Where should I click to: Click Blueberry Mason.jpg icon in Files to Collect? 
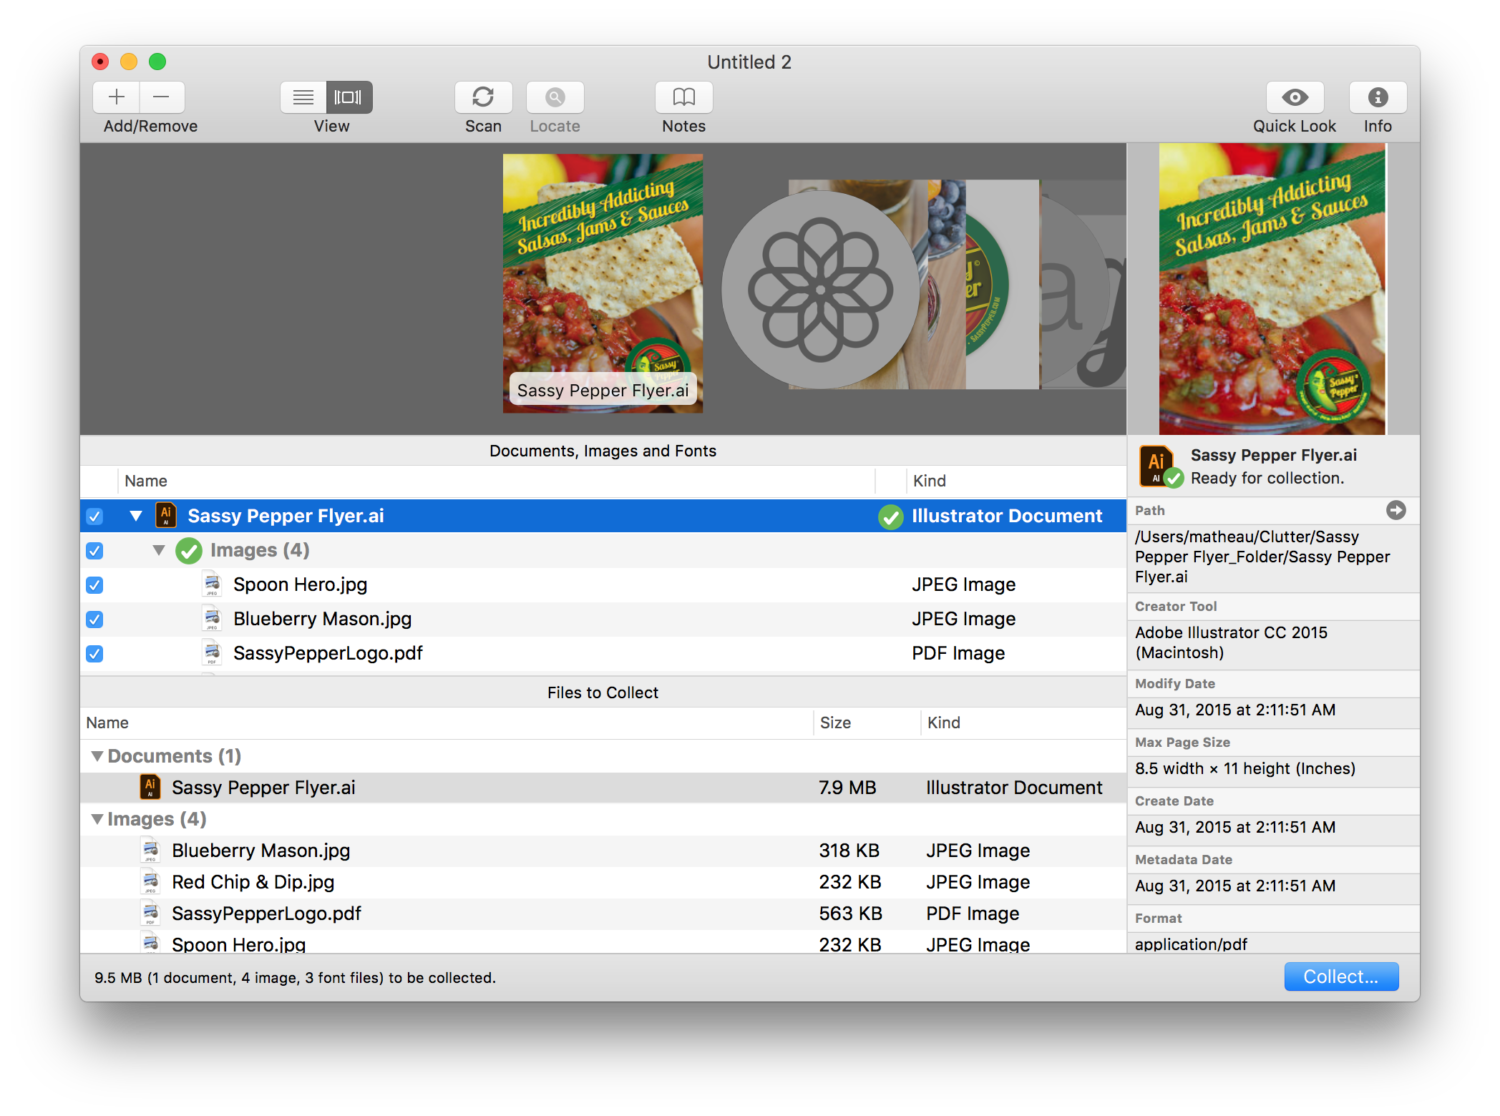click(150, 851)
